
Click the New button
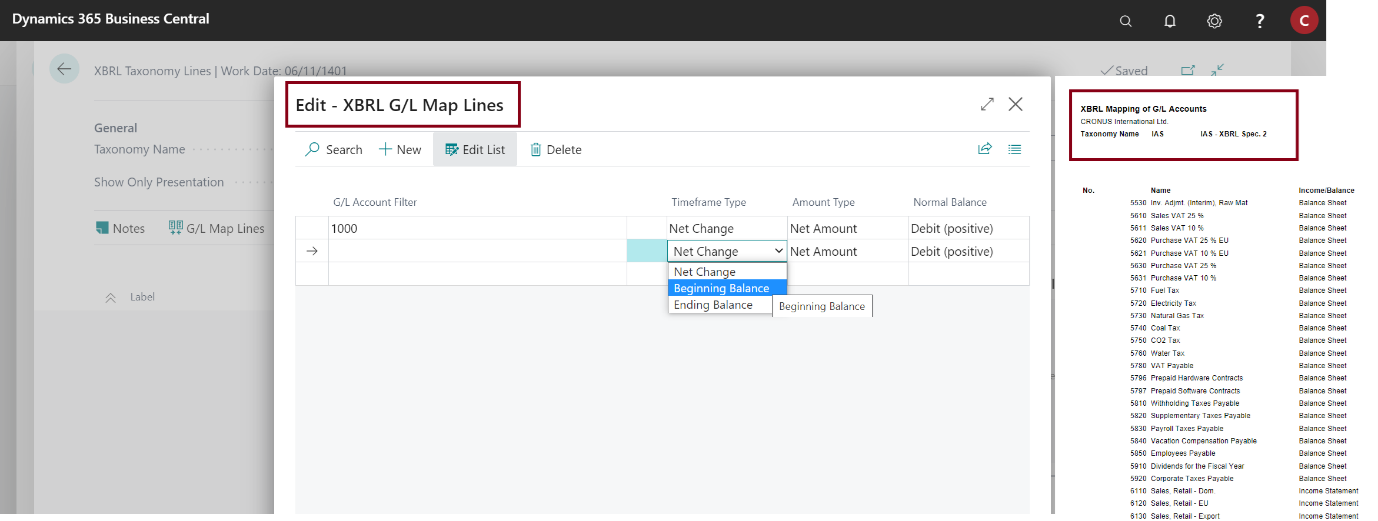tap(400, 149)
